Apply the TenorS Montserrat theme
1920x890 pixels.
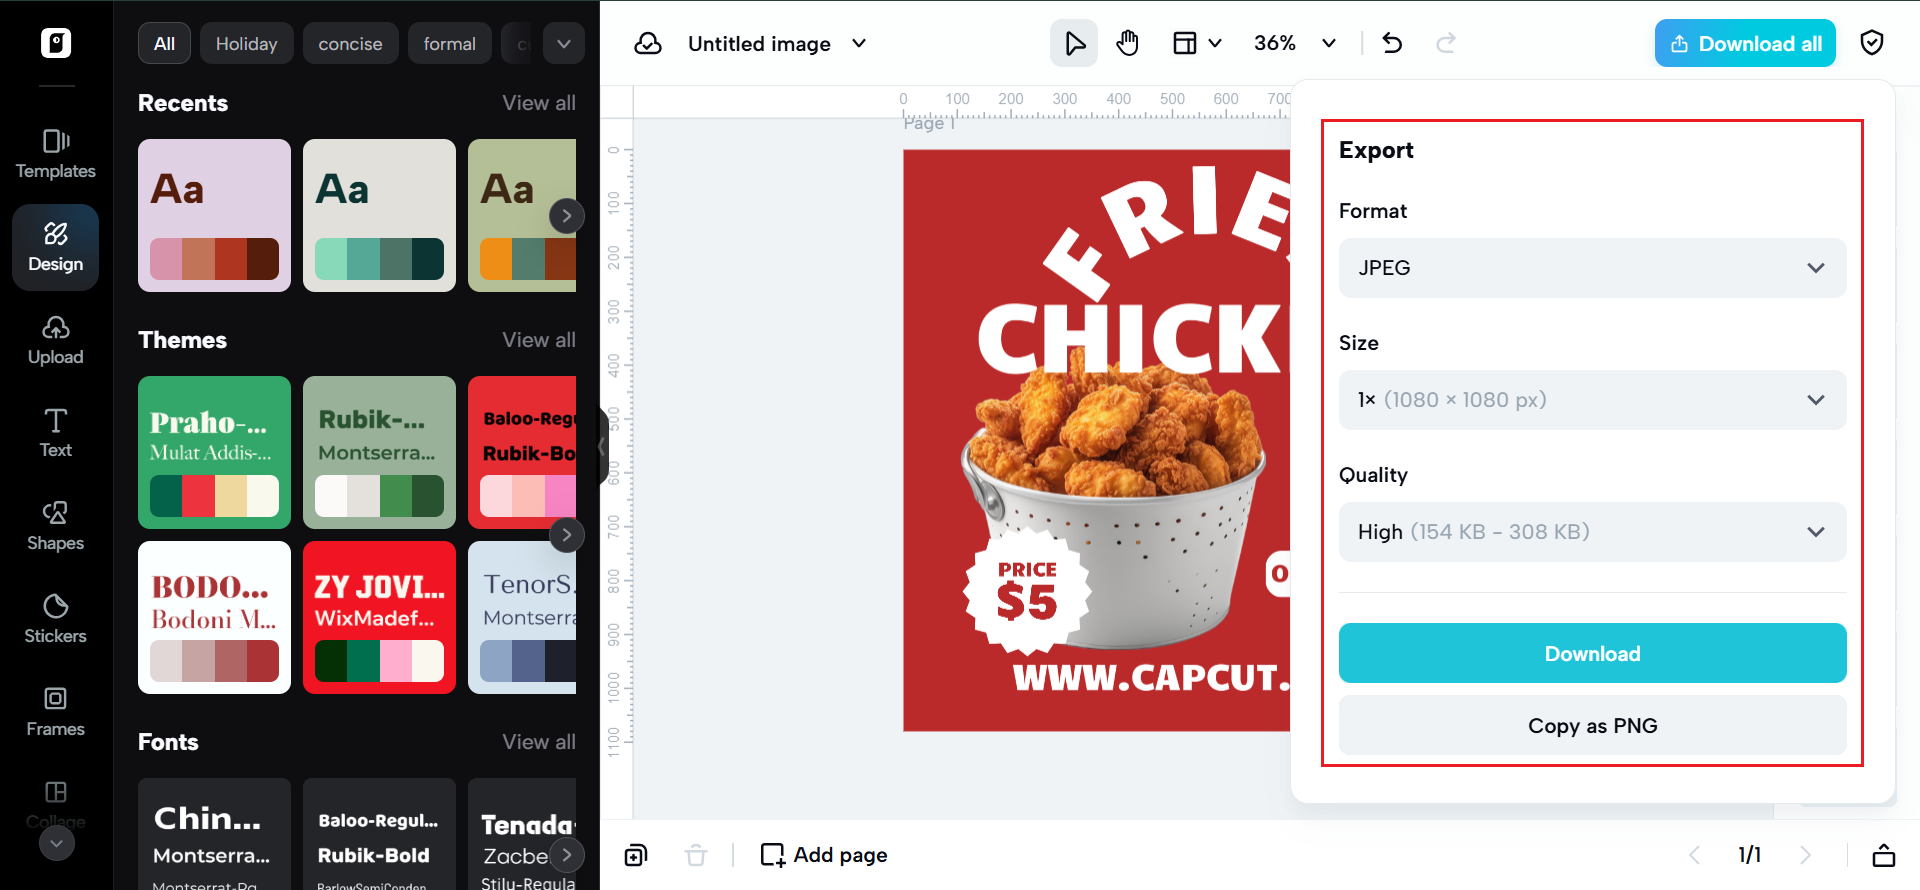tap(522, 617)
